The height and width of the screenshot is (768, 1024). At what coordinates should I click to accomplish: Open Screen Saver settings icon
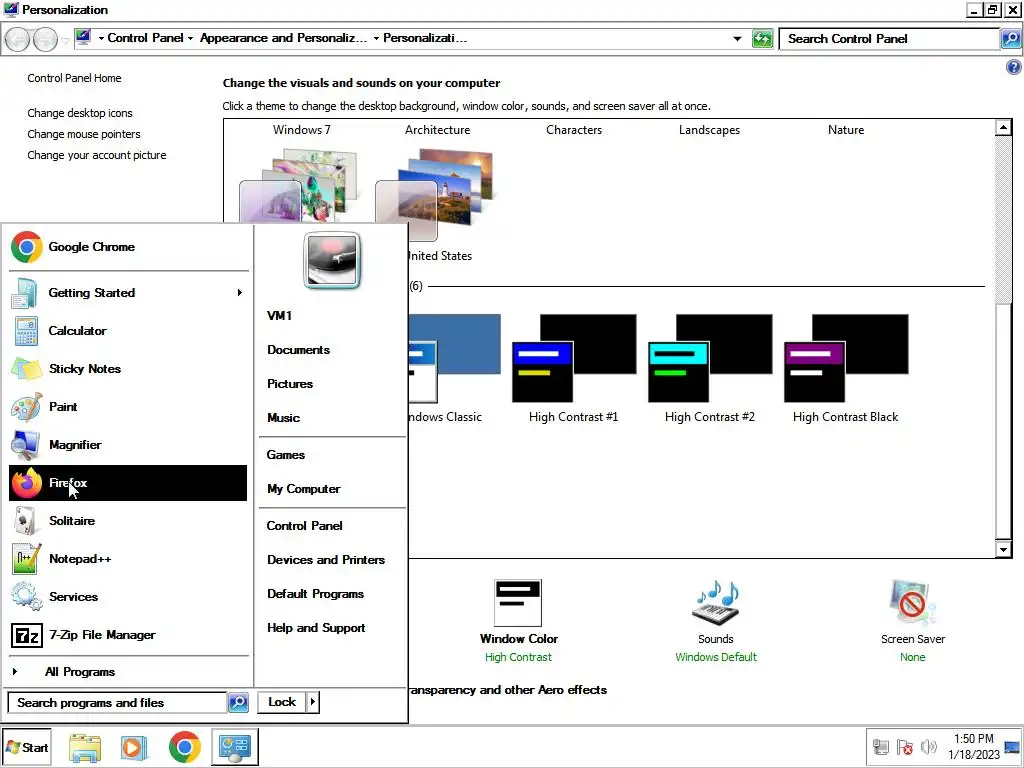pos(912,603)
